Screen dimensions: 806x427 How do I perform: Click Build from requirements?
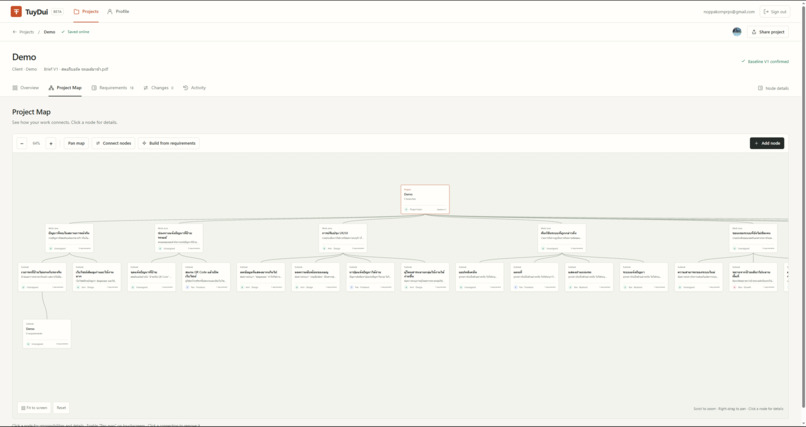pos(169,143)
